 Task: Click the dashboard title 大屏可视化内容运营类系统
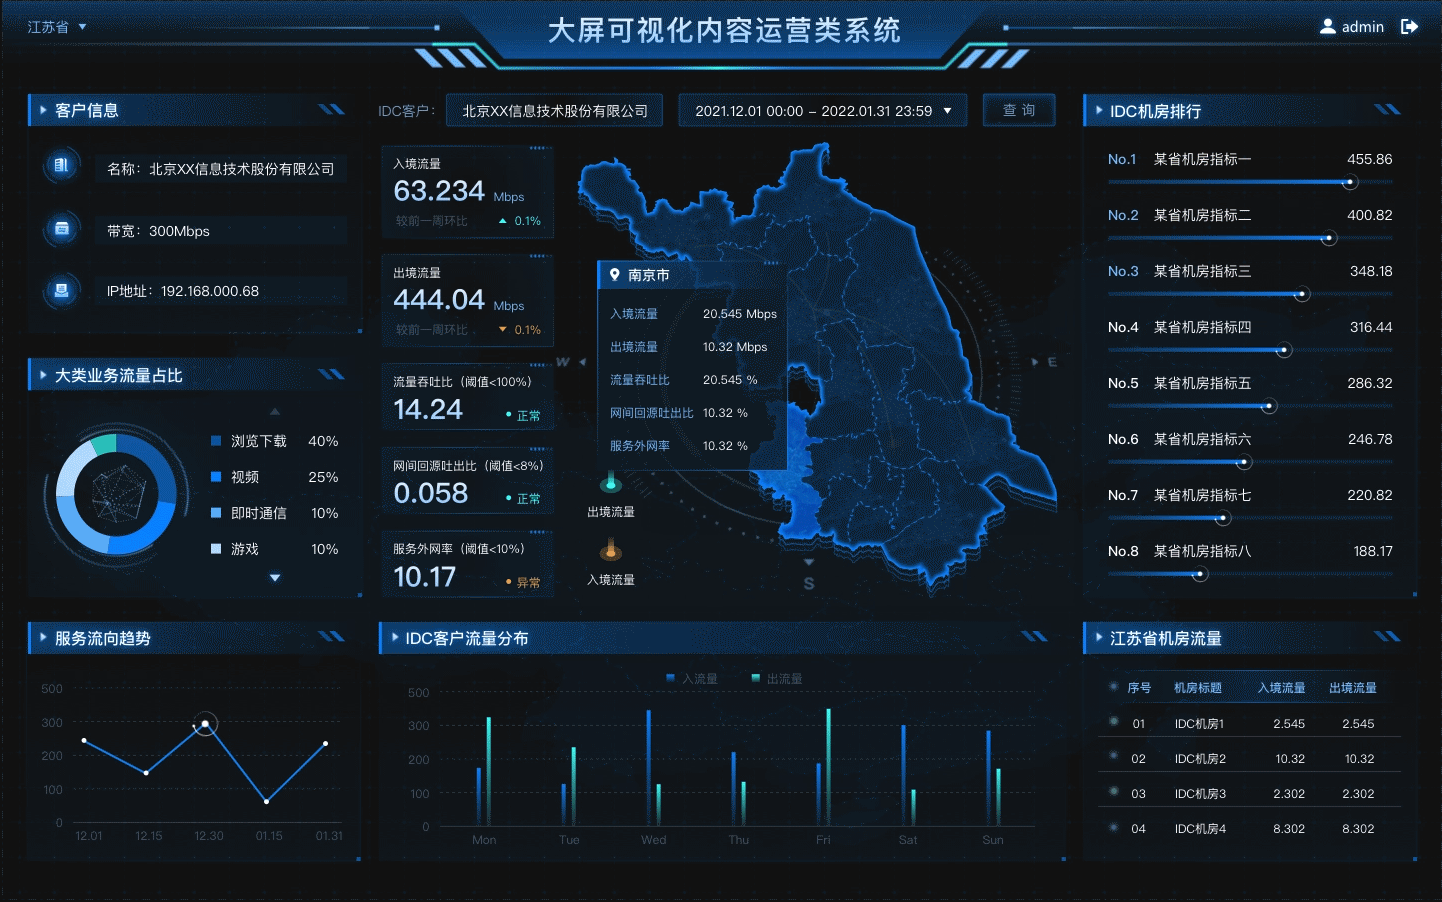724,30
